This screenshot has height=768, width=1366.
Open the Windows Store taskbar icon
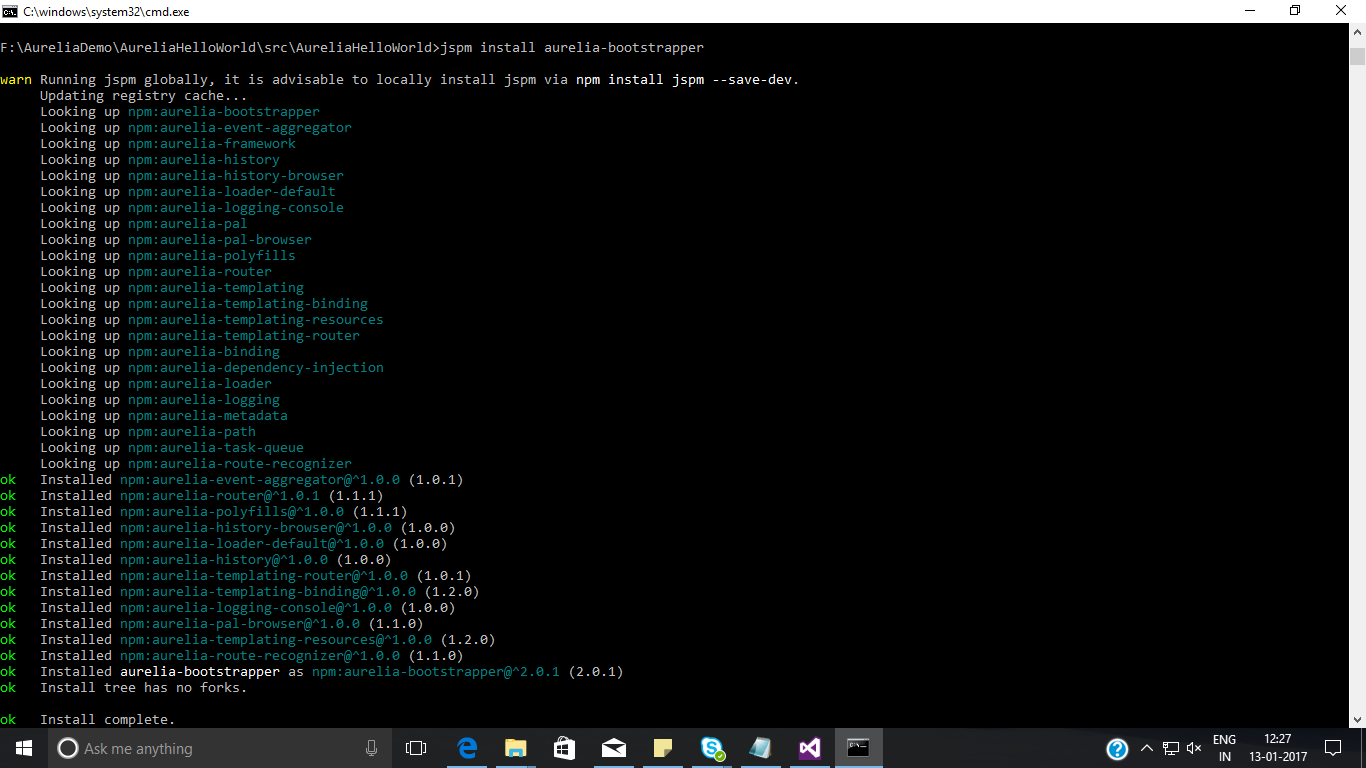[564, 748]
